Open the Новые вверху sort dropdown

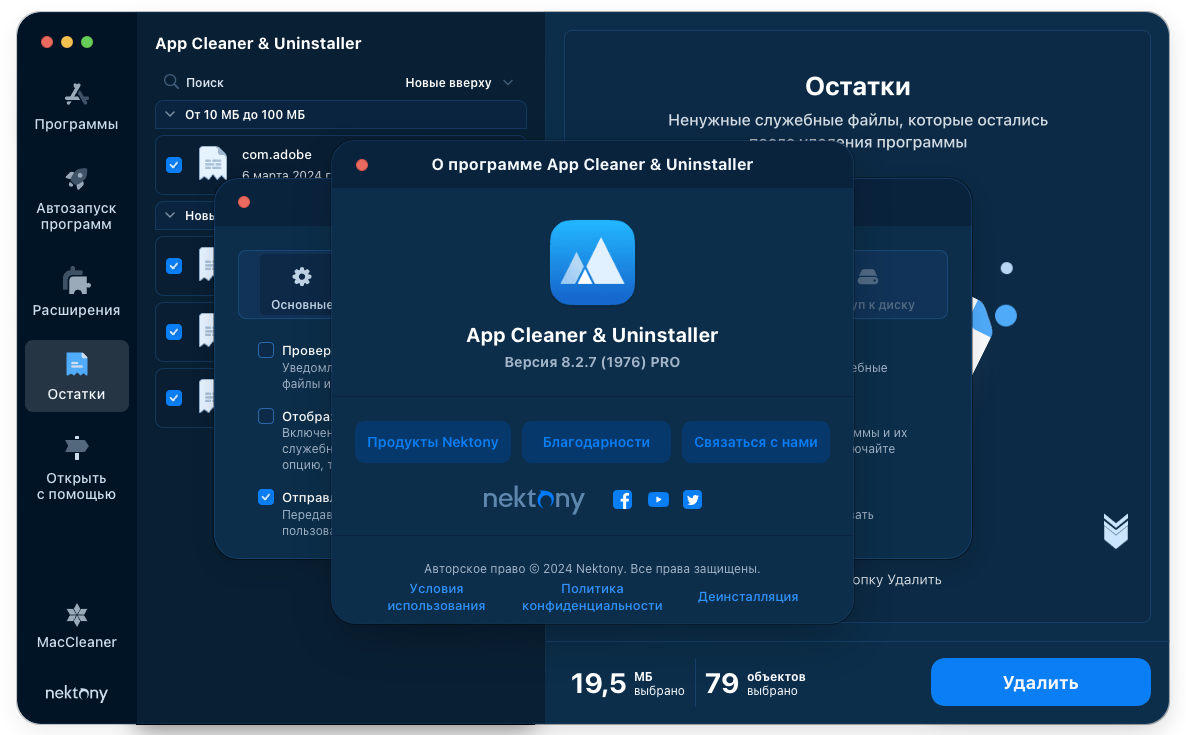[x=459, y=83]
